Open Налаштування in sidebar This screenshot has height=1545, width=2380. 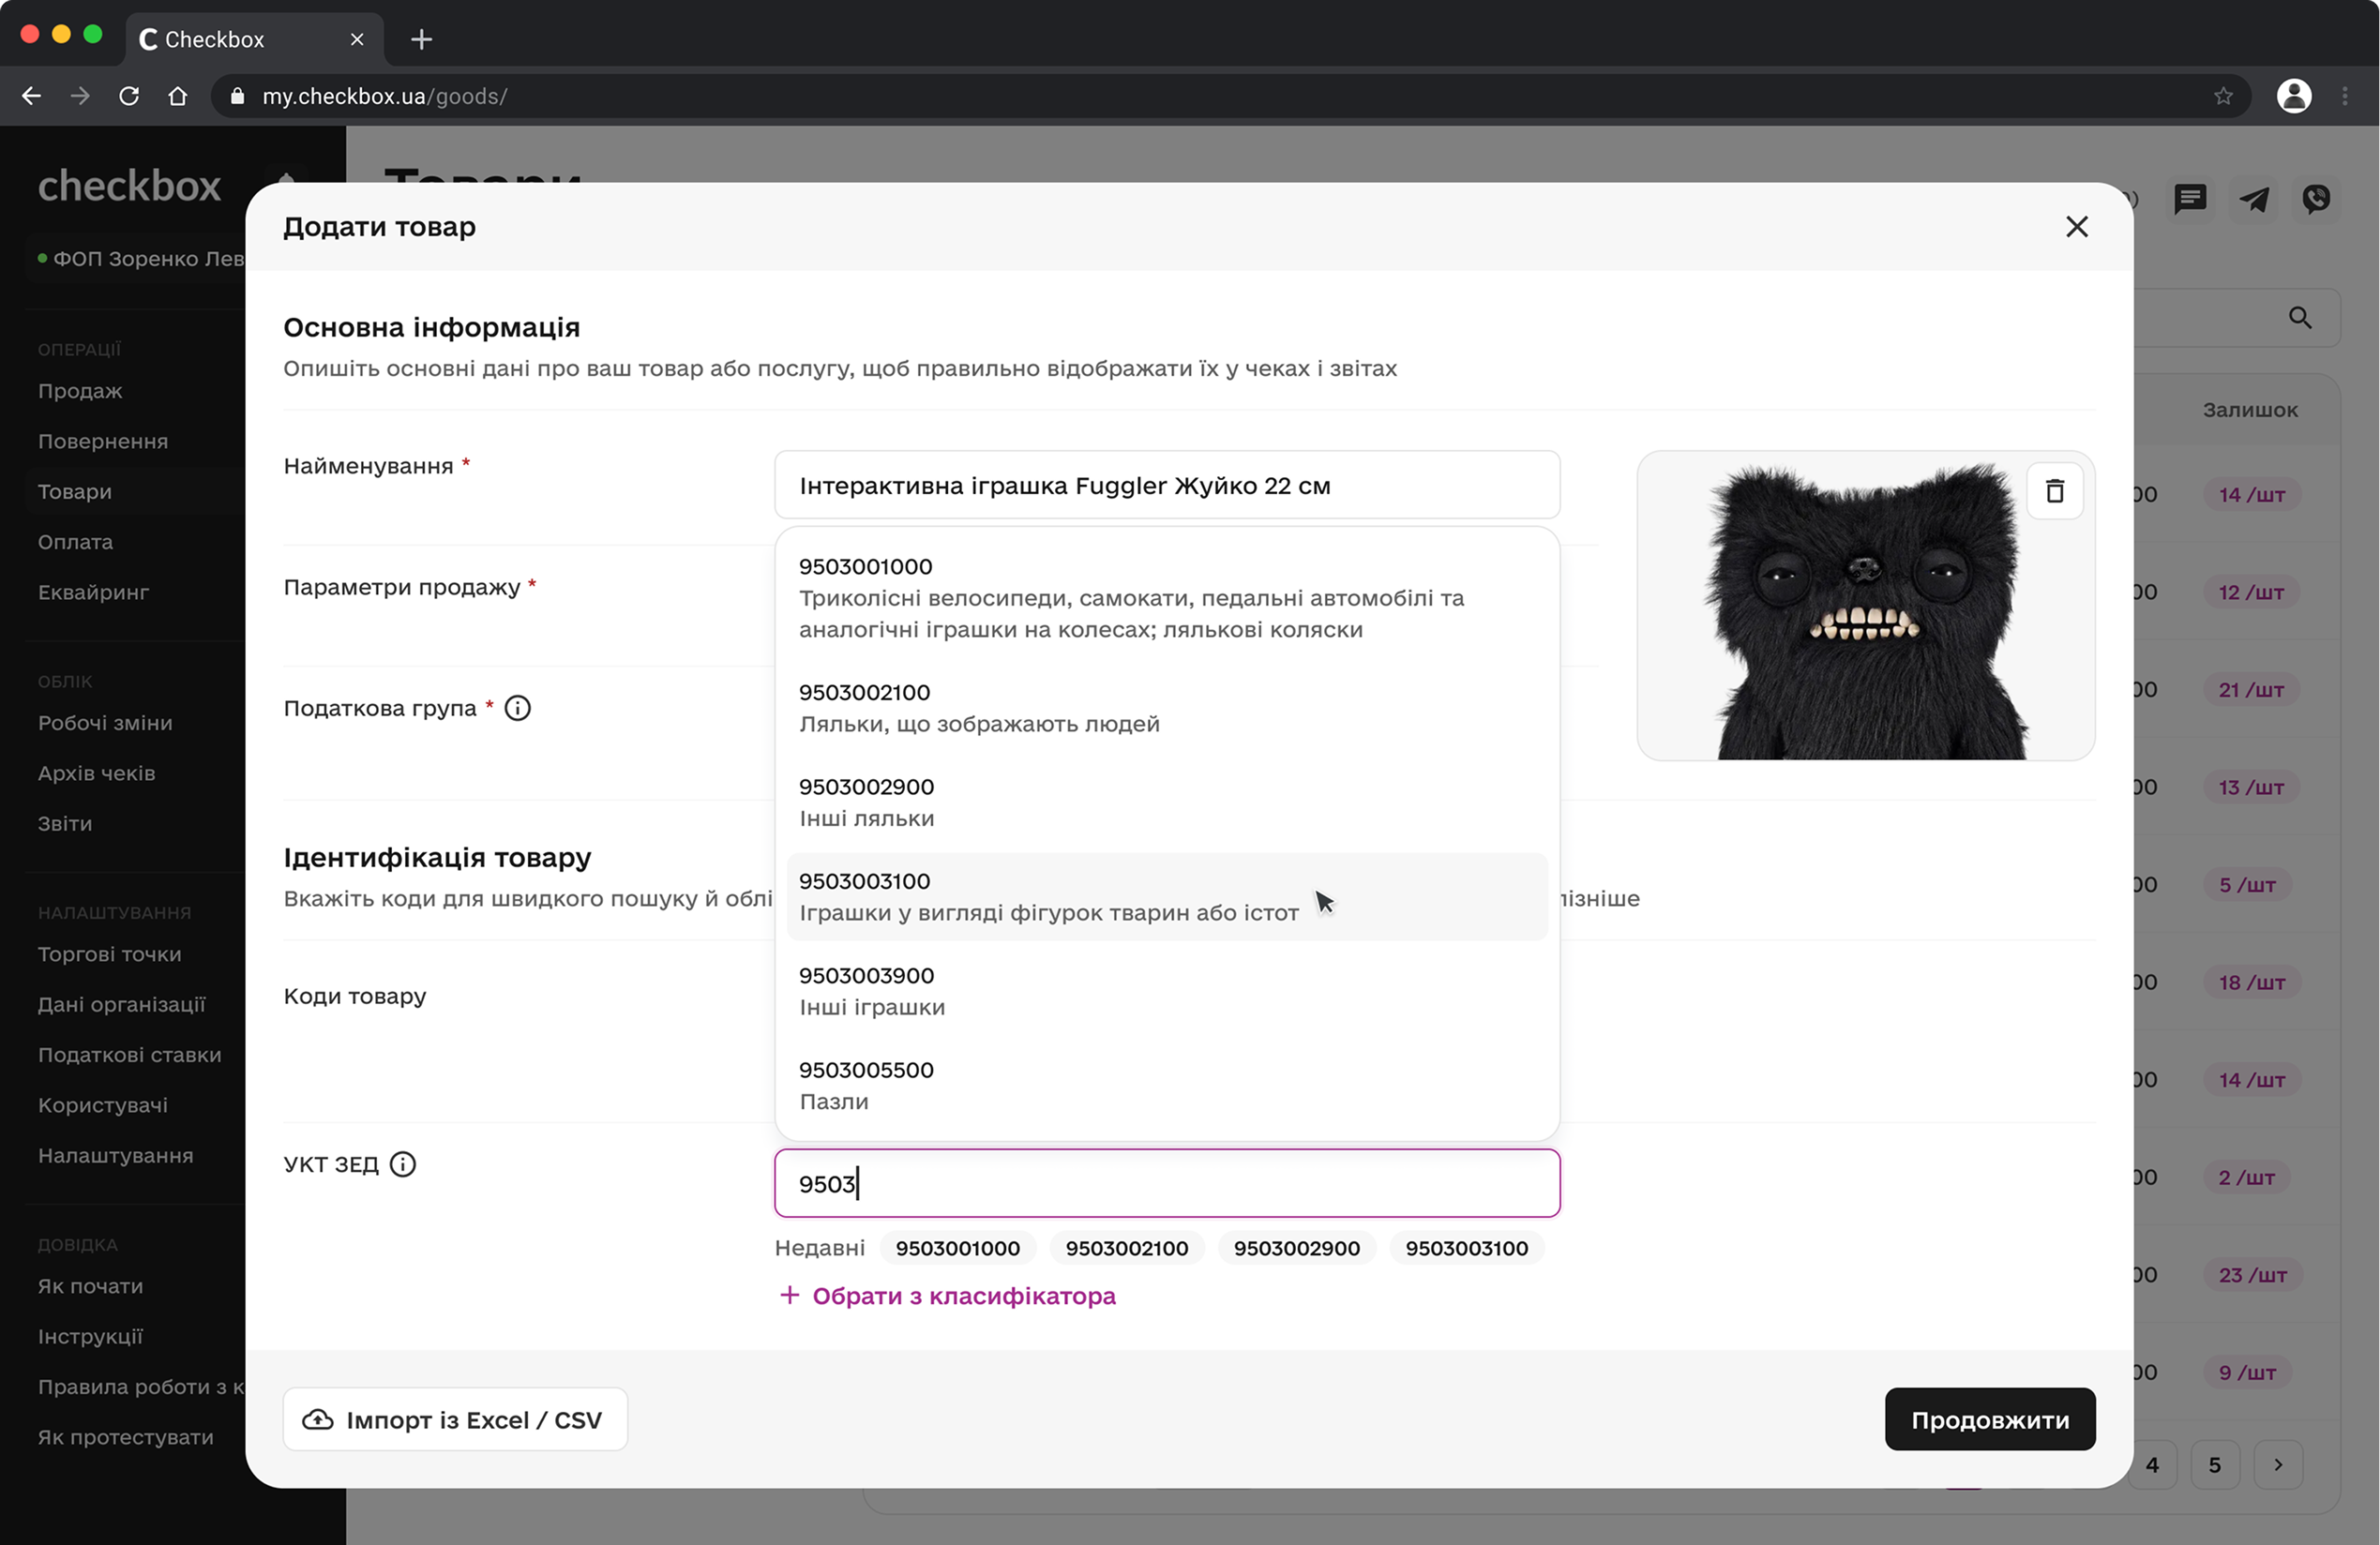tap(115, 1155)
